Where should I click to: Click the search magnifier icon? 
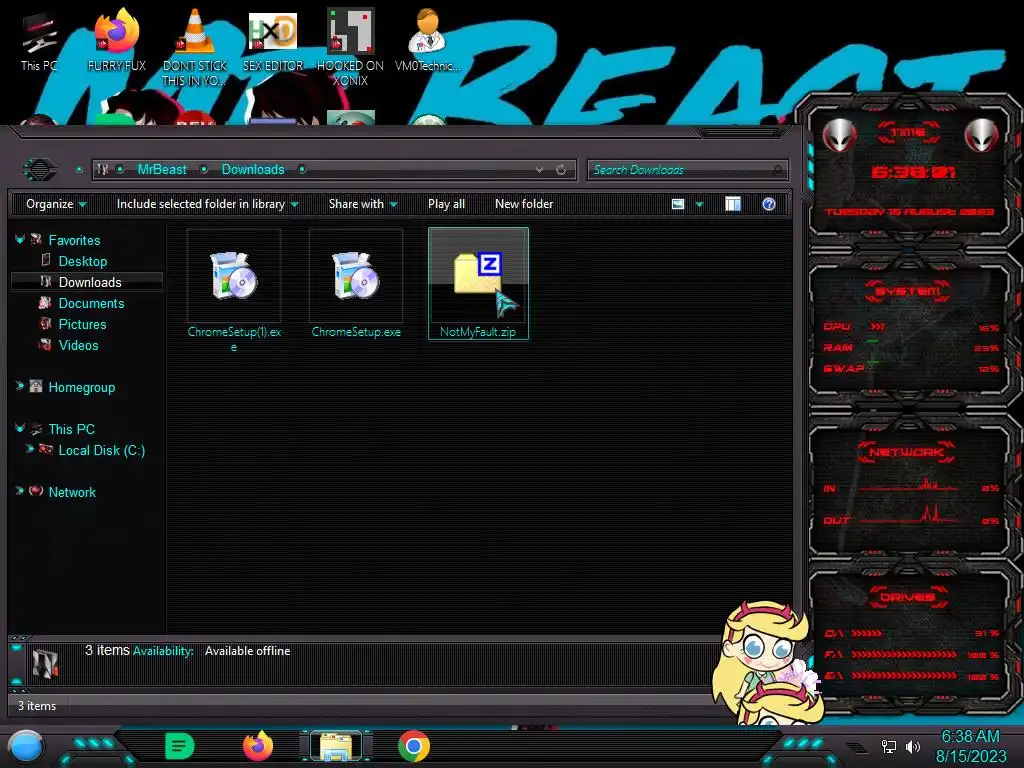(777, 170)
